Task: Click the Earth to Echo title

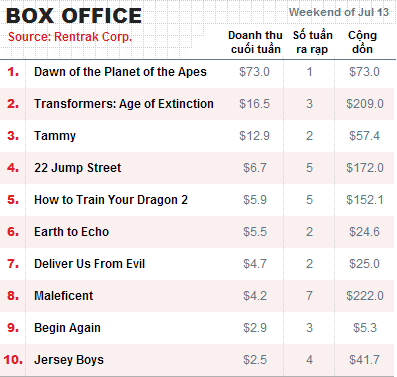Action: click(x=72, y=232)
